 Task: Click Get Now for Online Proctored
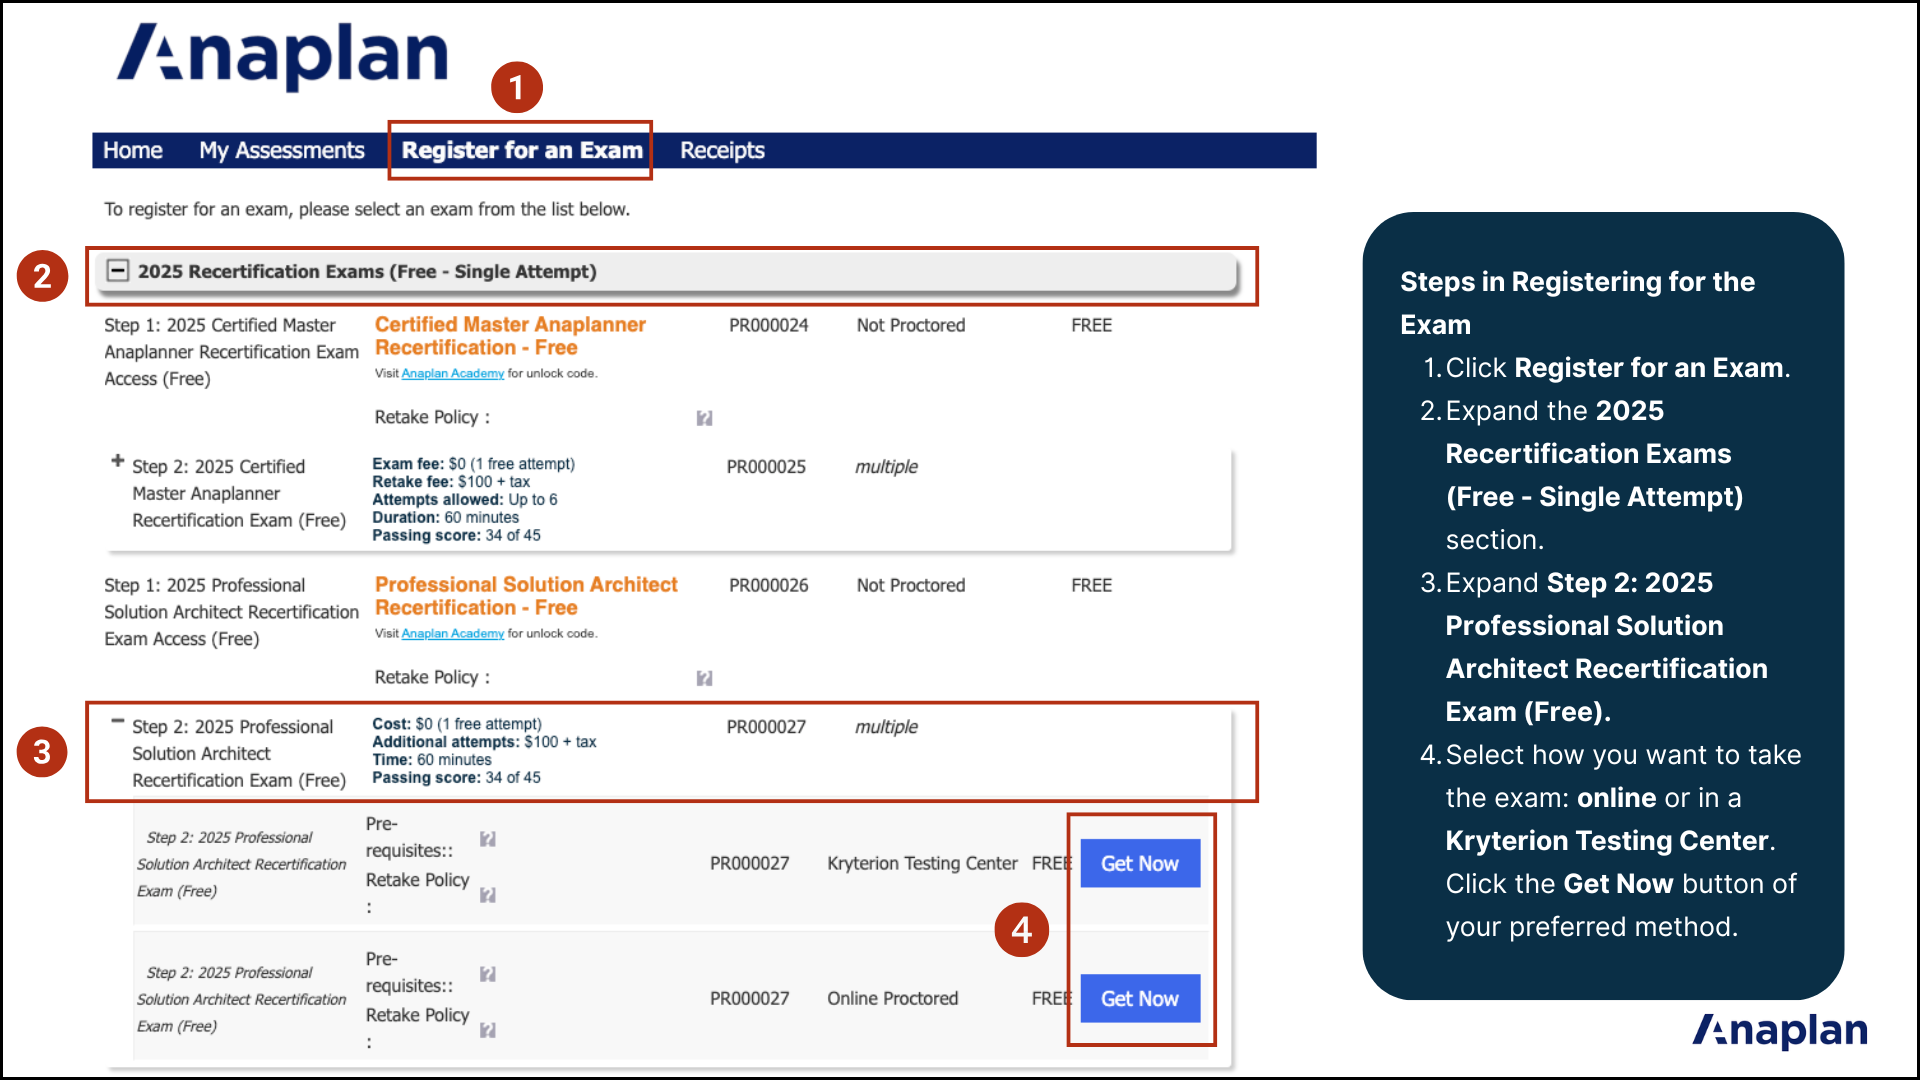[1140, 998]
